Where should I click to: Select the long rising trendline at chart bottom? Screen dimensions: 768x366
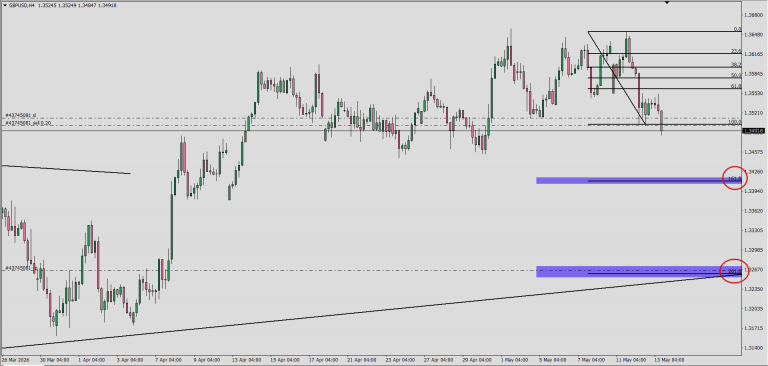tap(371, 312)
